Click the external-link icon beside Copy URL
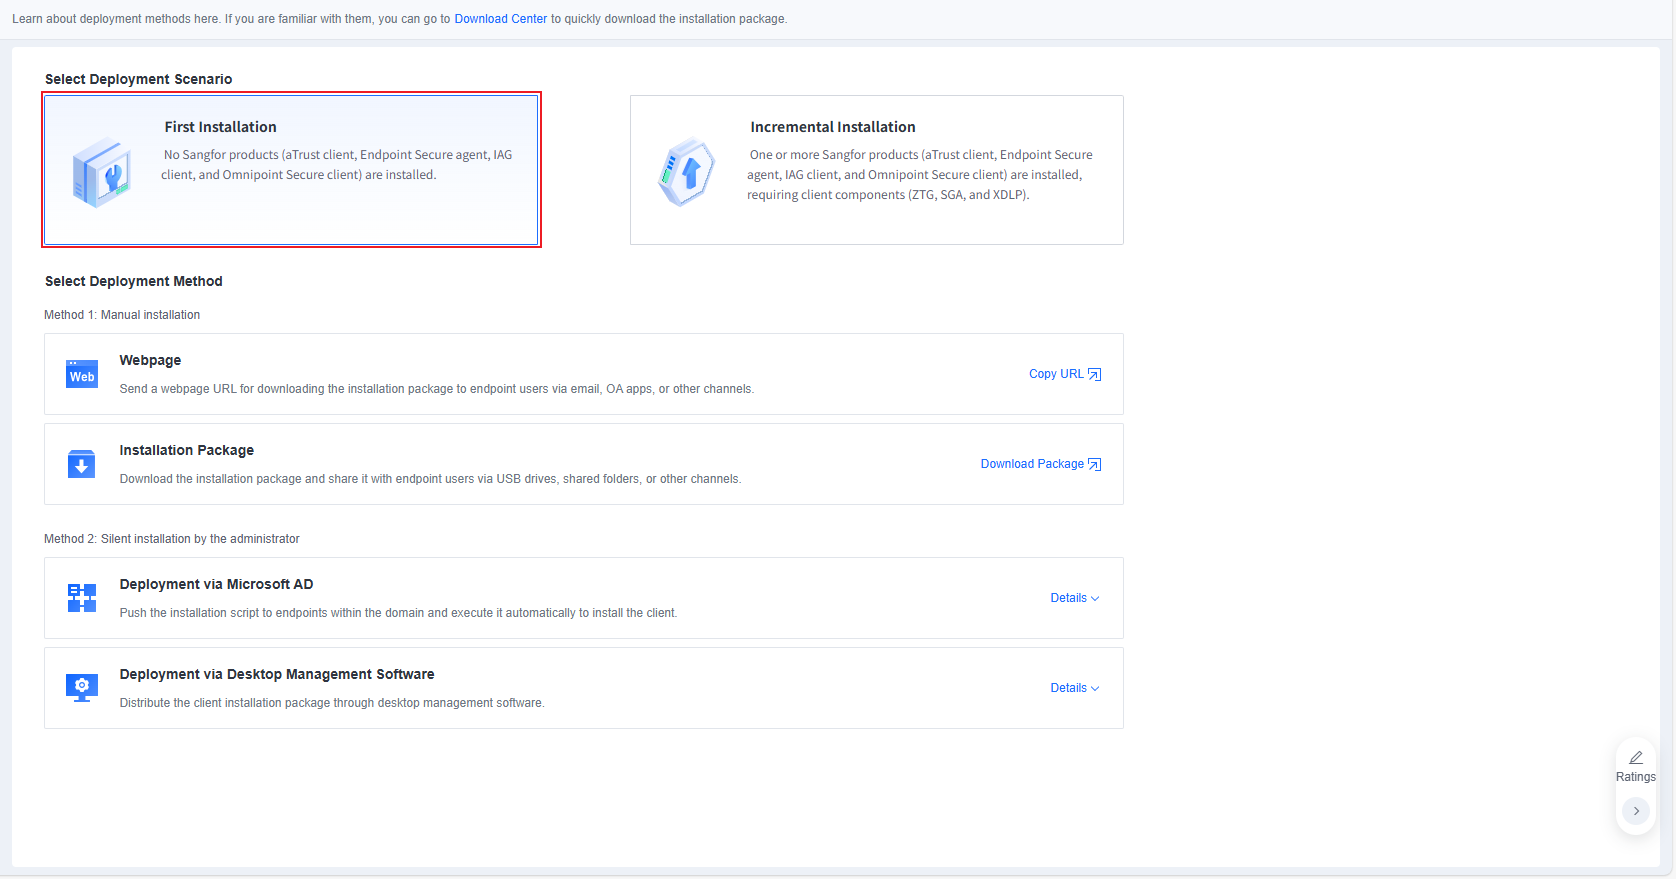 1094,374
